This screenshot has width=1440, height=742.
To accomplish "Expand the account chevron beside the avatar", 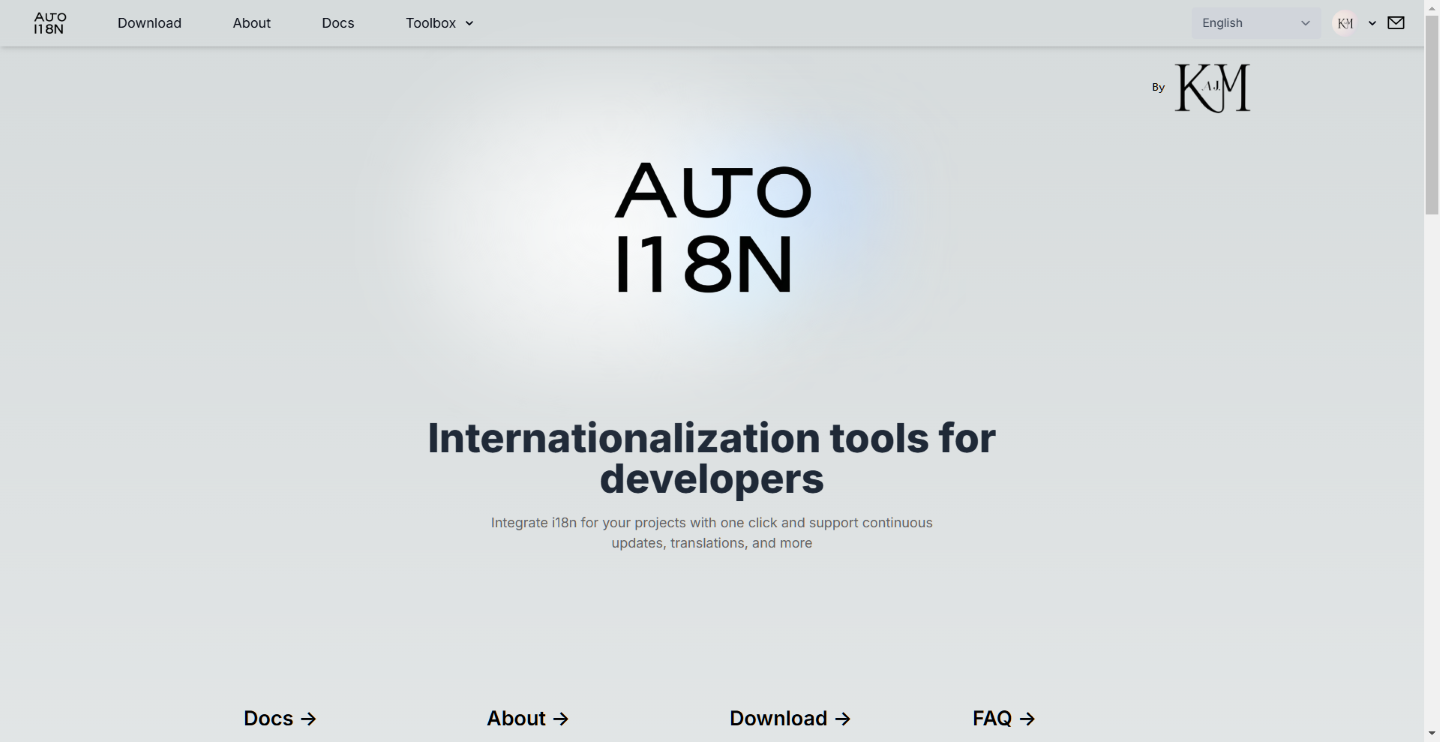I will pos(1372,22).
